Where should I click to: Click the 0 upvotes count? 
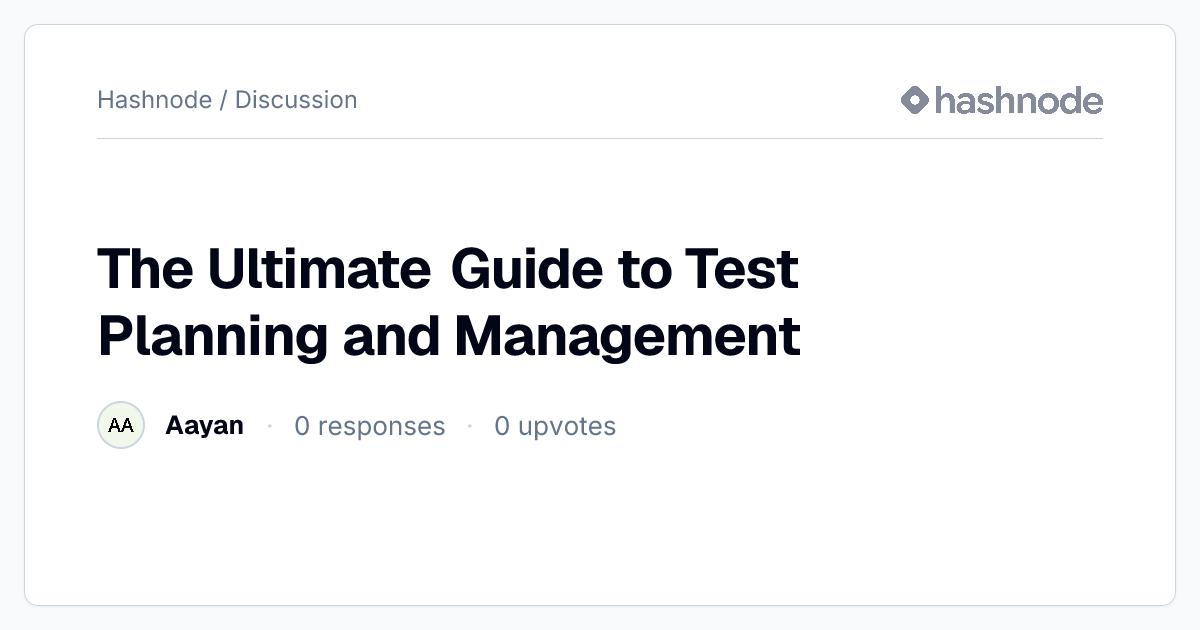pyautogui.click(x=555, y=426)
